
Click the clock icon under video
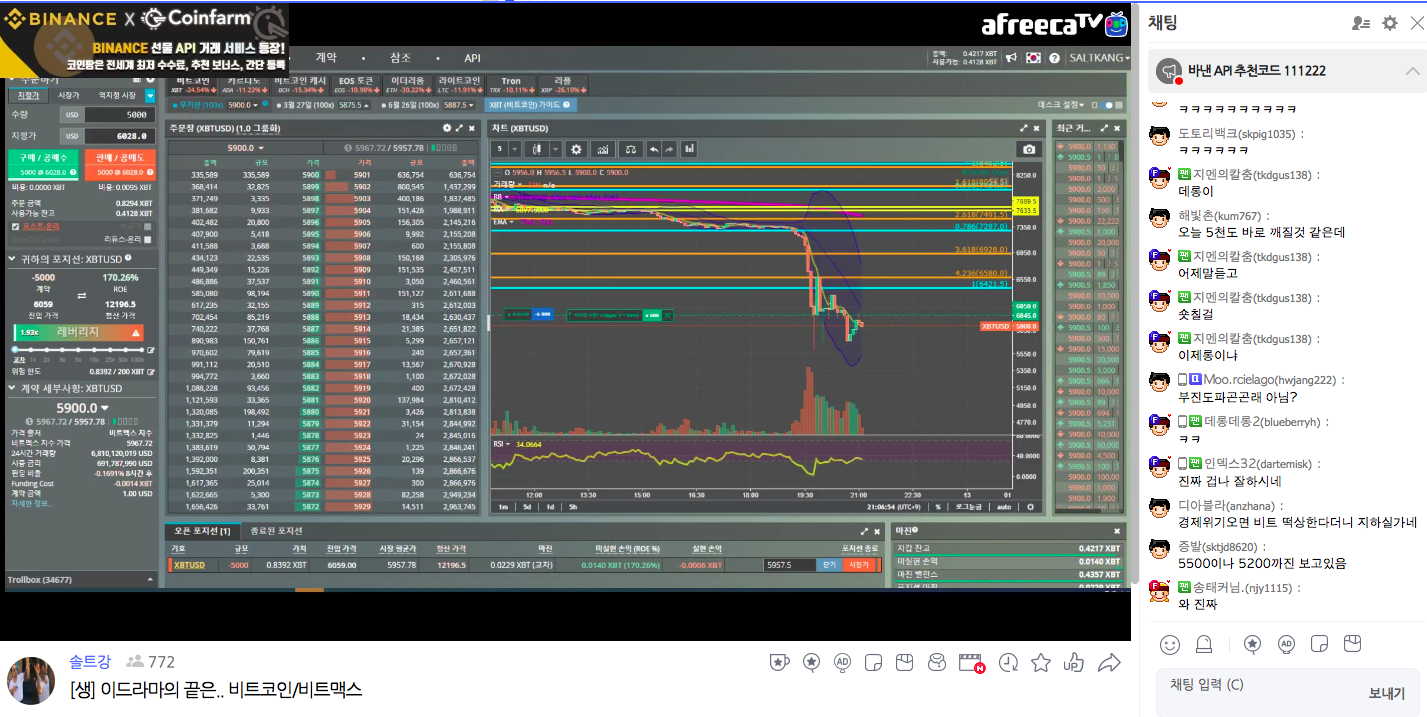point(1008,662)
